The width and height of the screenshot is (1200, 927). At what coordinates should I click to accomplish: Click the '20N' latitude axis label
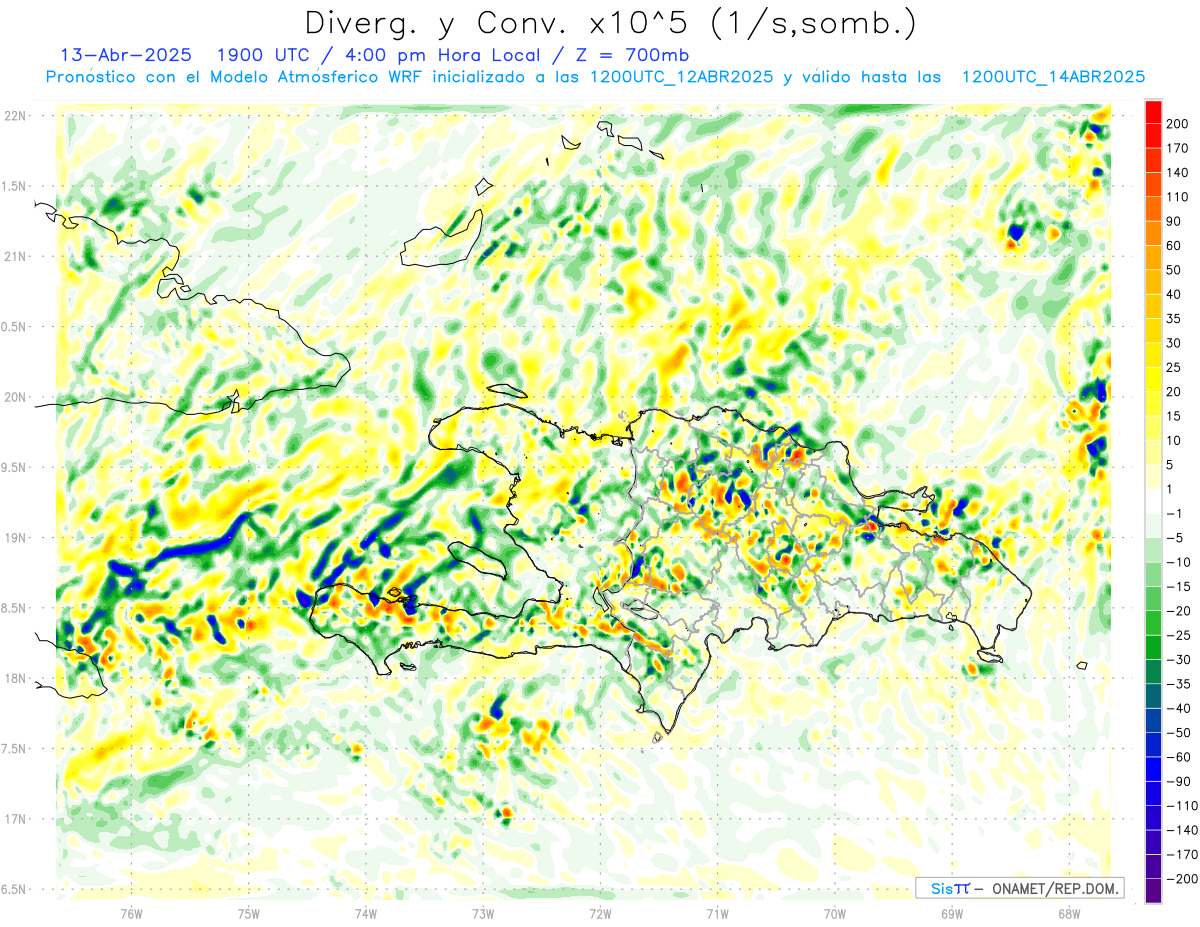coord(15,397)
